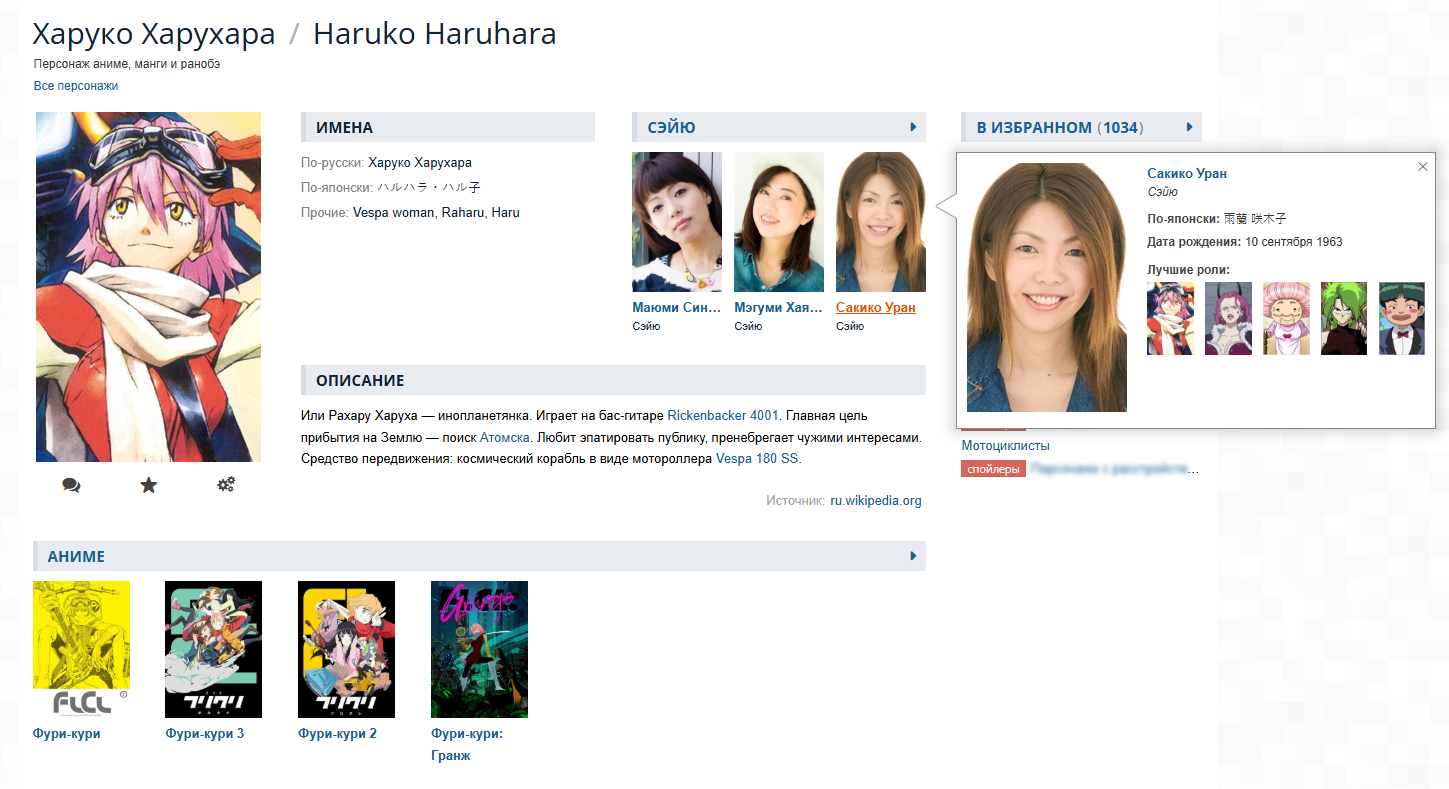Click Мэгуми Хая… seiyuu photo

click(779, 222)
